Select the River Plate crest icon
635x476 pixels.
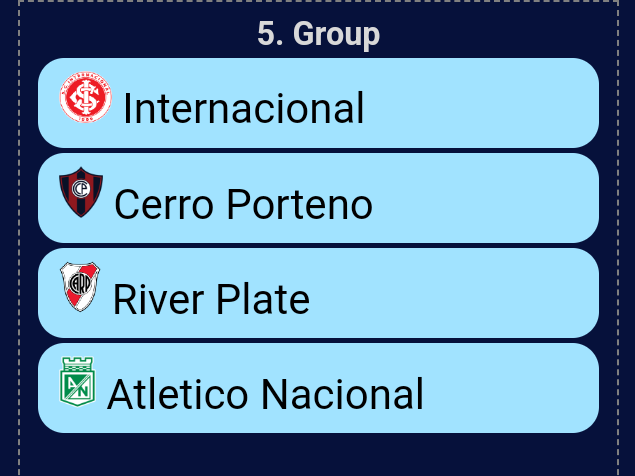pyautogui.click(x=80, y=287)
